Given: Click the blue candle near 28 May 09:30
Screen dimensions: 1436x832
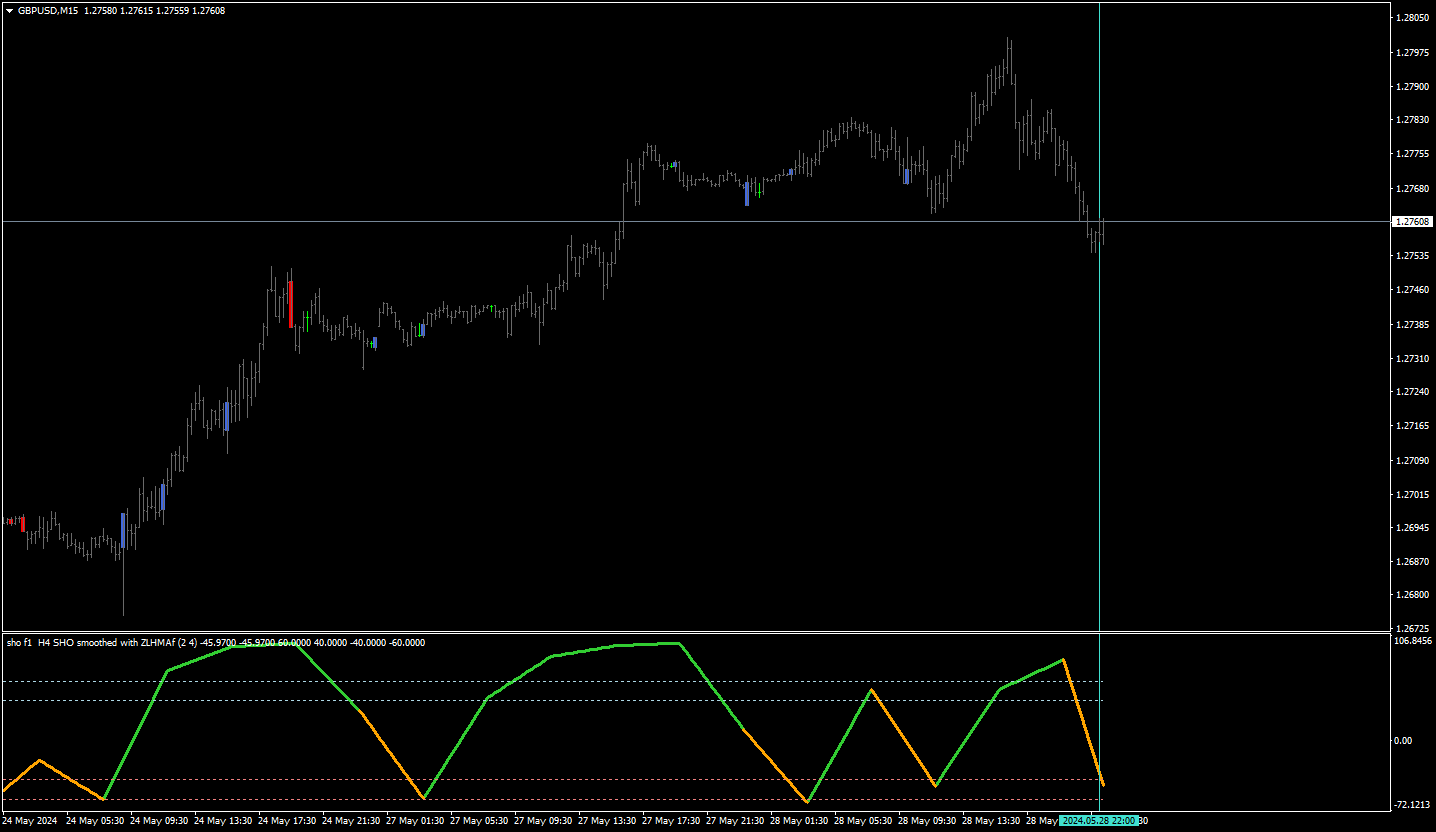Looking at the screenshot, I should pos(907,176).
